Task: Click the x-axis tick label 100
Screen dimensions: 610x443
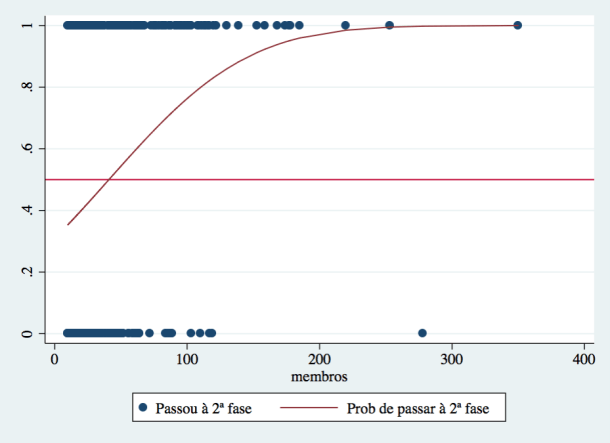Action: (x=187, y=360)
